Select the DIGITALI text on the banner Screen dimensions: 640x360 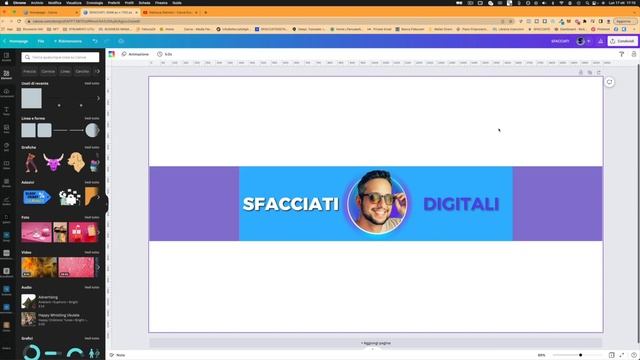click(x=461, y=204)
